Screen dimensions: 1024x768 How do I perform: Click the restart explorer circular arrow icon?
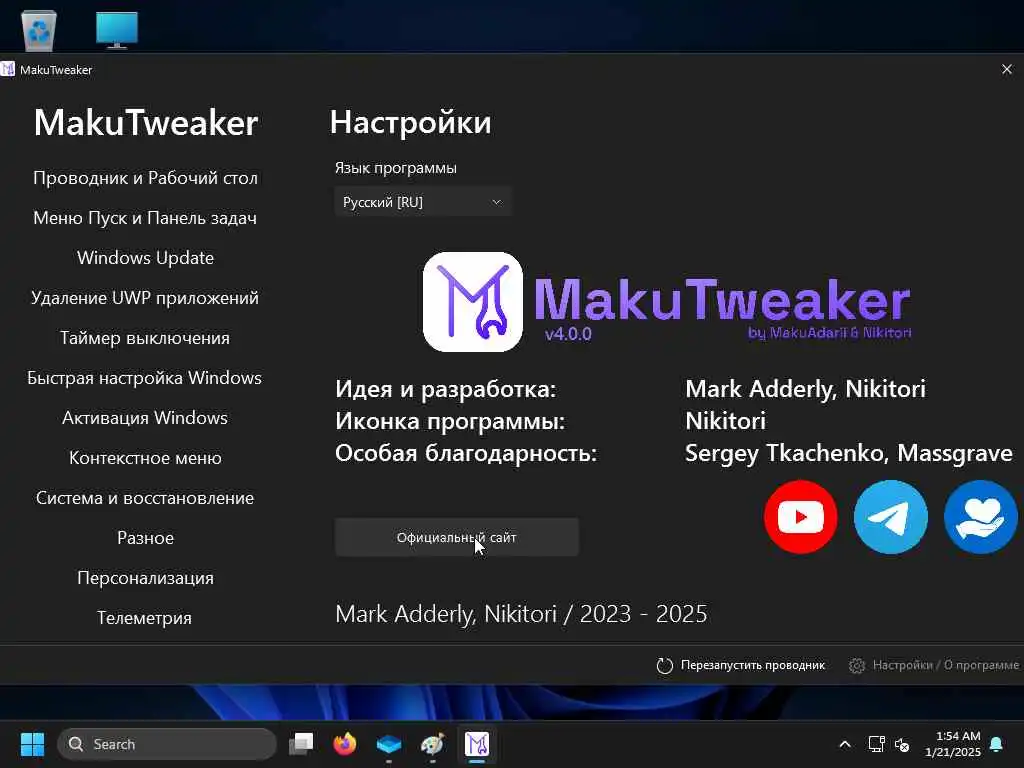click(x=664, y=665)
